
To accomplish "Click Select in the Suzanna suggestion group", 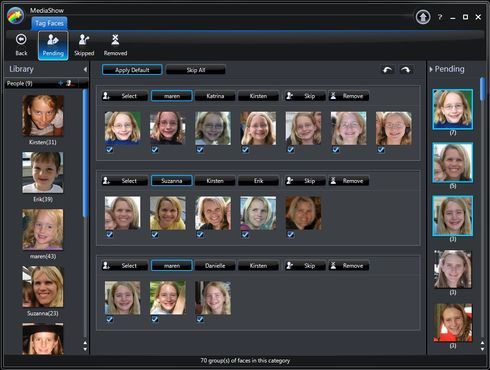I will pos(124,181).
